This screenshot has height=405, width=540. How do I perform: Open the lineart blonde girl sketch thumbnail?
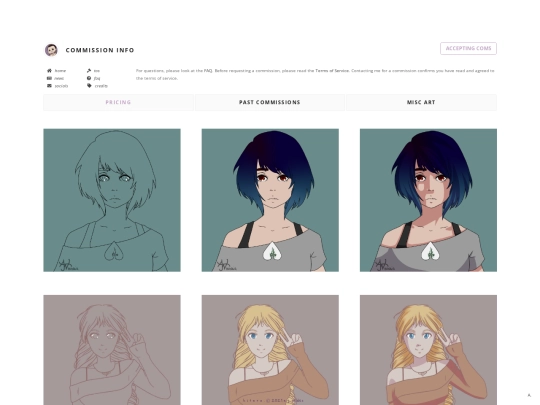[112, 350]
